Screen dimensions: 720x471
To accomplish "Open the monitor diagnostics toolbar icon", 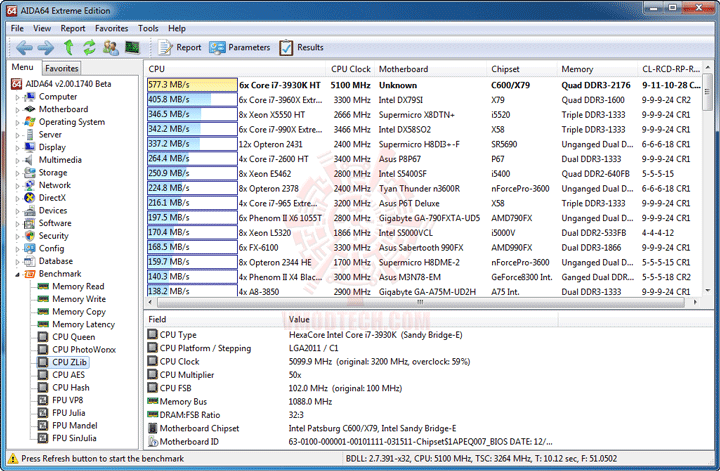I will pyautogui.click(x=132, y=47).
